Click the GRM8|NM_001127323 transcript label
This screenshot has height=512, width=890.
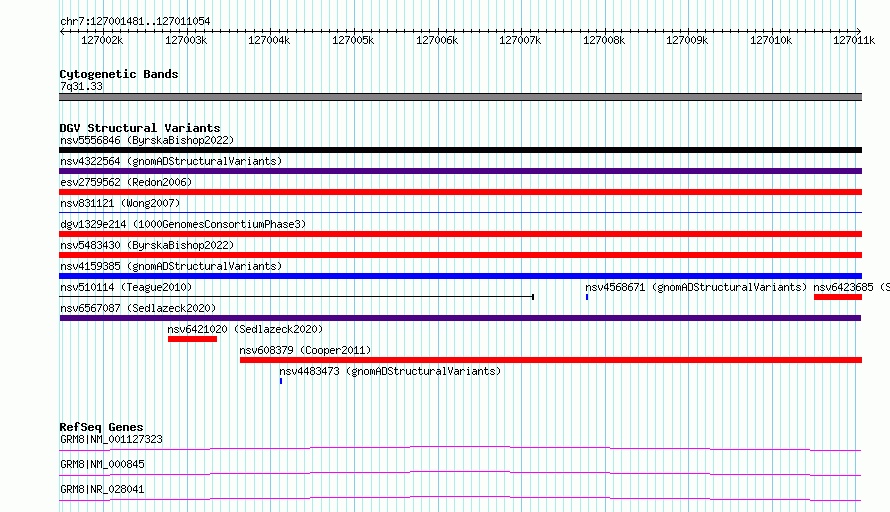click(111, 439)
